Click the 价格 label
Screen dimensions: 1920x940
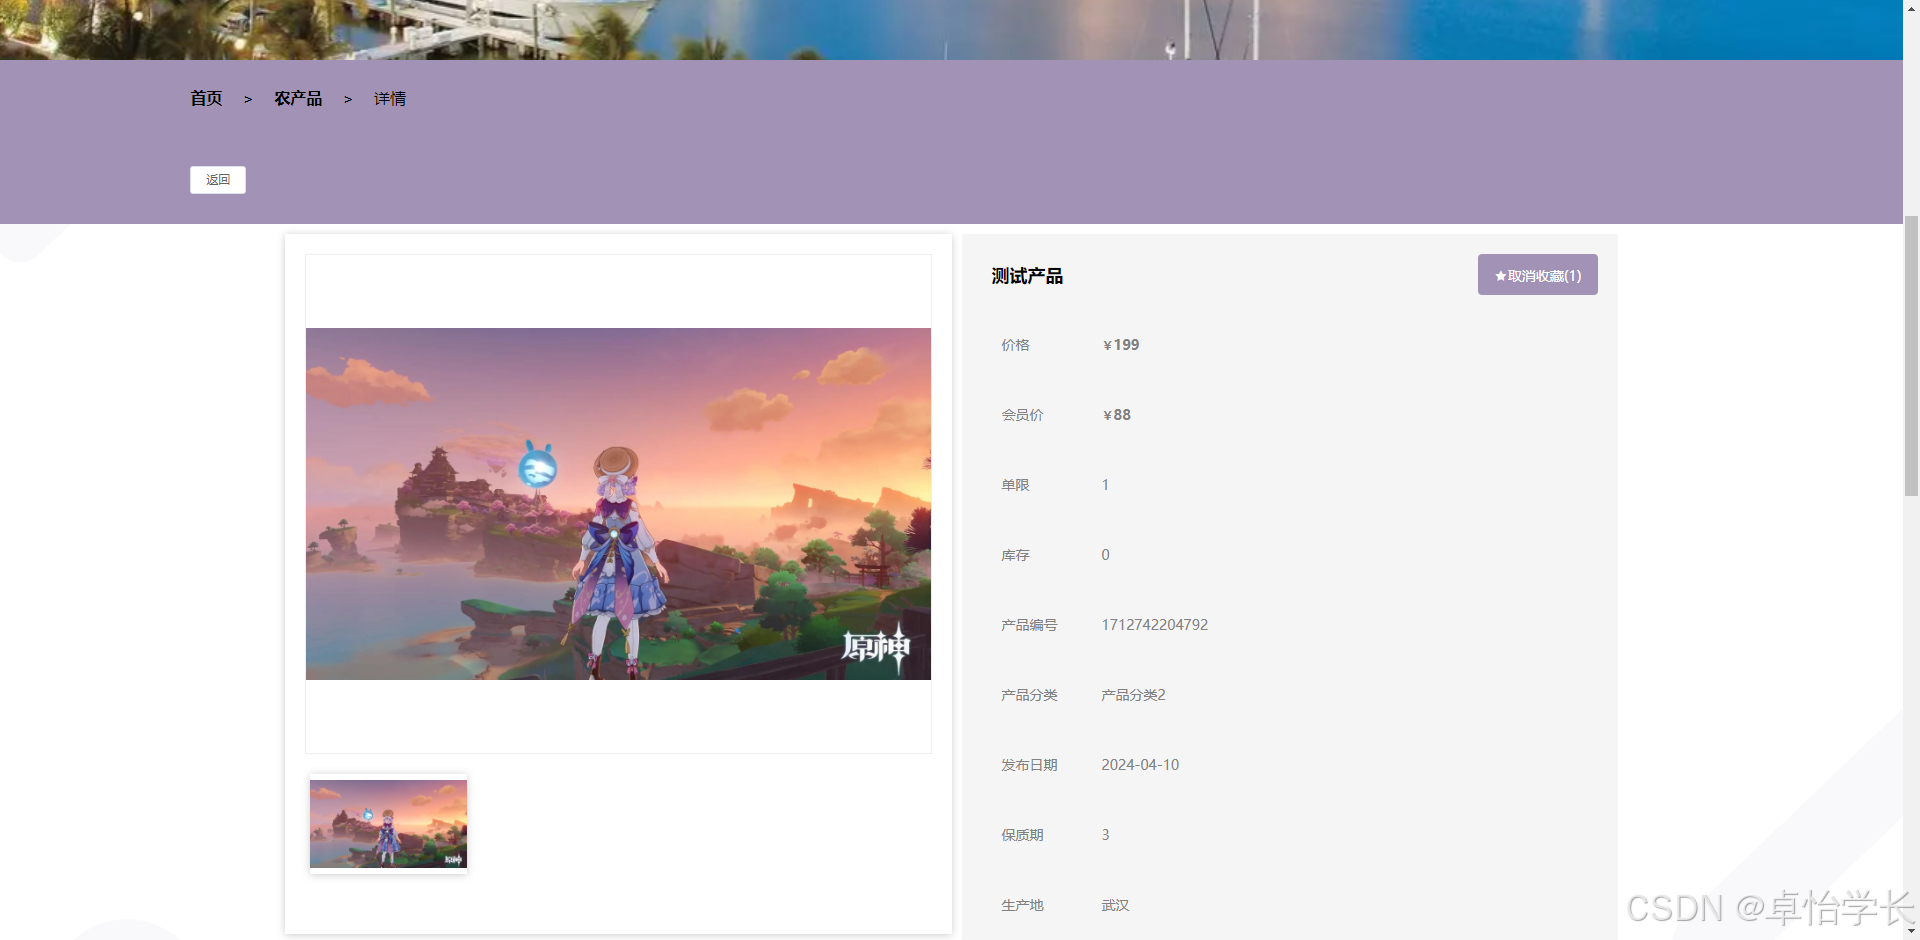tap(1015, 345)
